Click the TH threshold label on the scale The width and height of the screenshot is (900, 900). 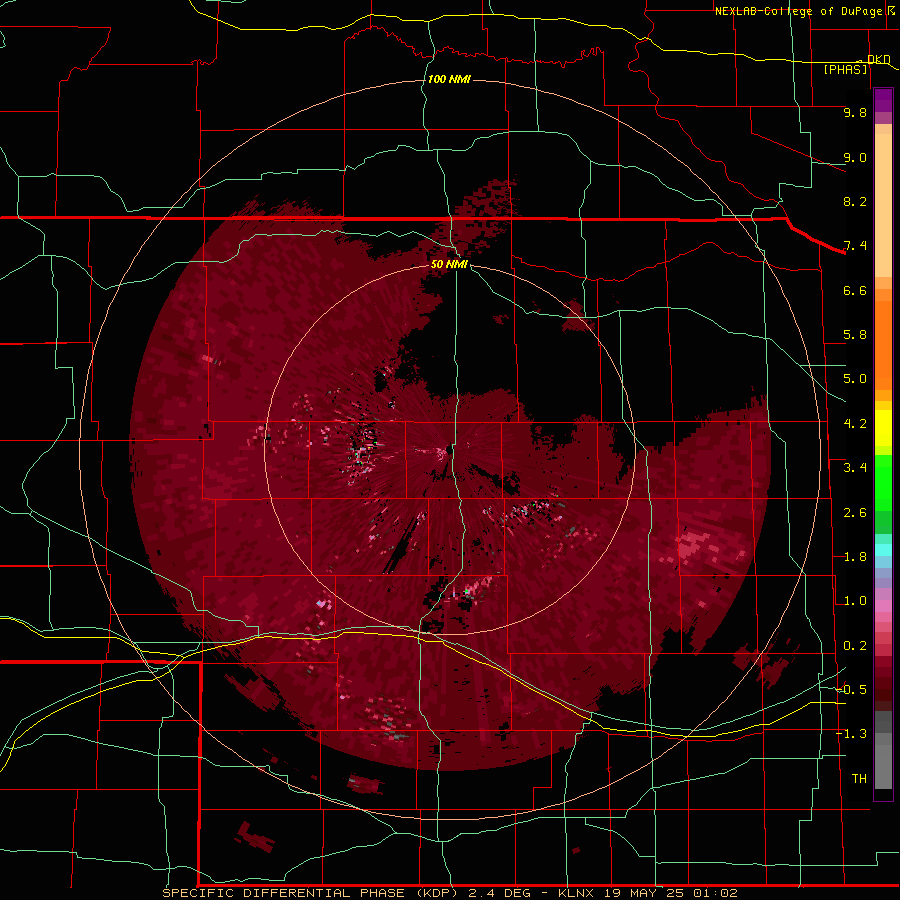click(859, 779)
